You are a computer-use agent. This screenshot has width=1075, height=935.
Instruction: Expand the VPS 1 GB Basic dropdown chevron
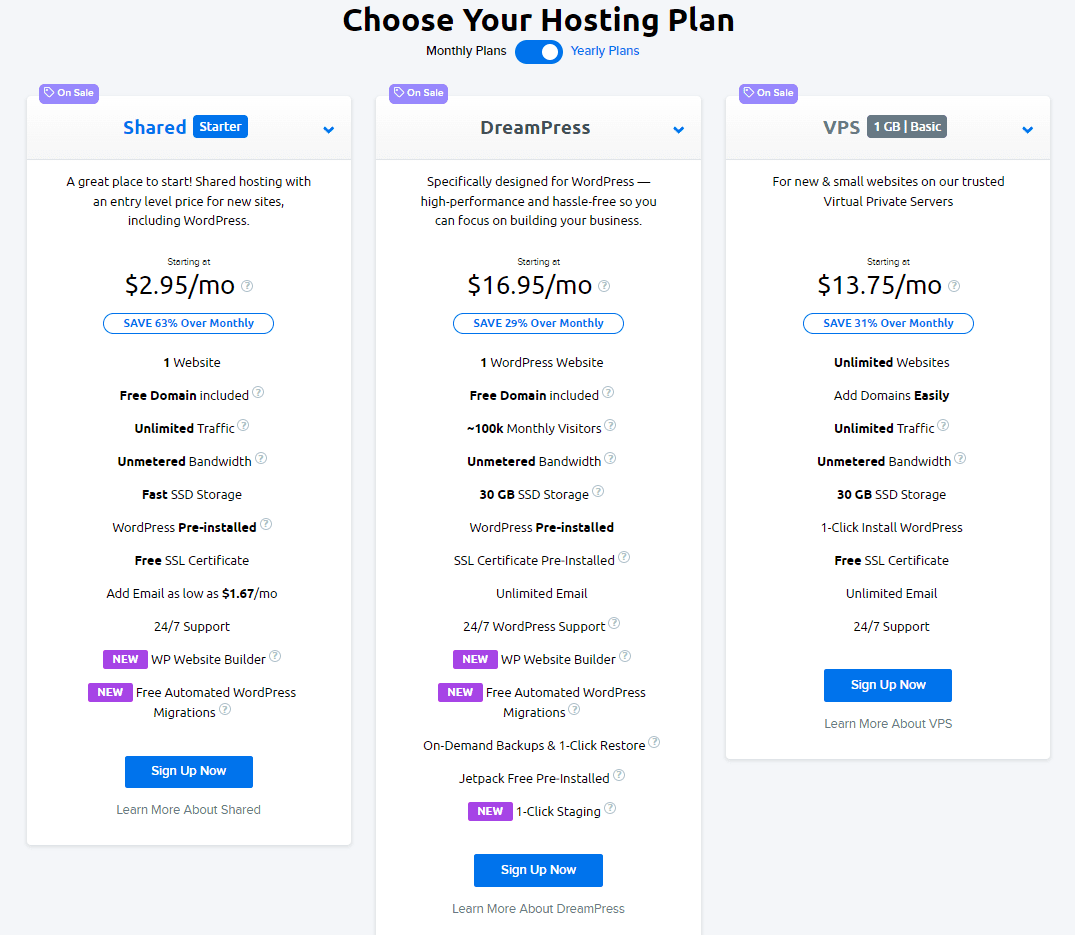point(1028,130)
